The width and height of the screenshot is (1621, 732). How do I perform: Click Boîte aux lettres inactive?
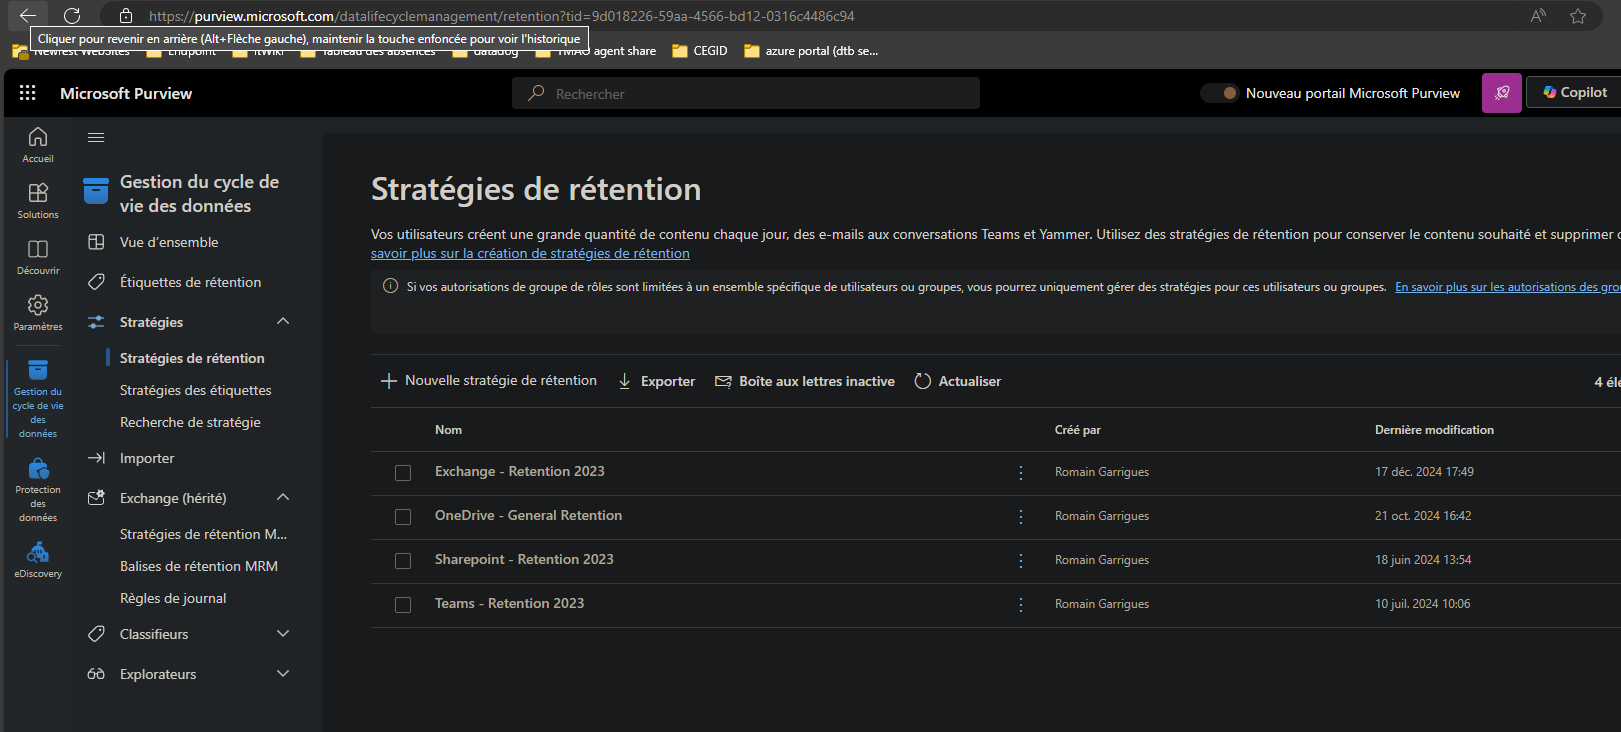[x=805, y=381]
